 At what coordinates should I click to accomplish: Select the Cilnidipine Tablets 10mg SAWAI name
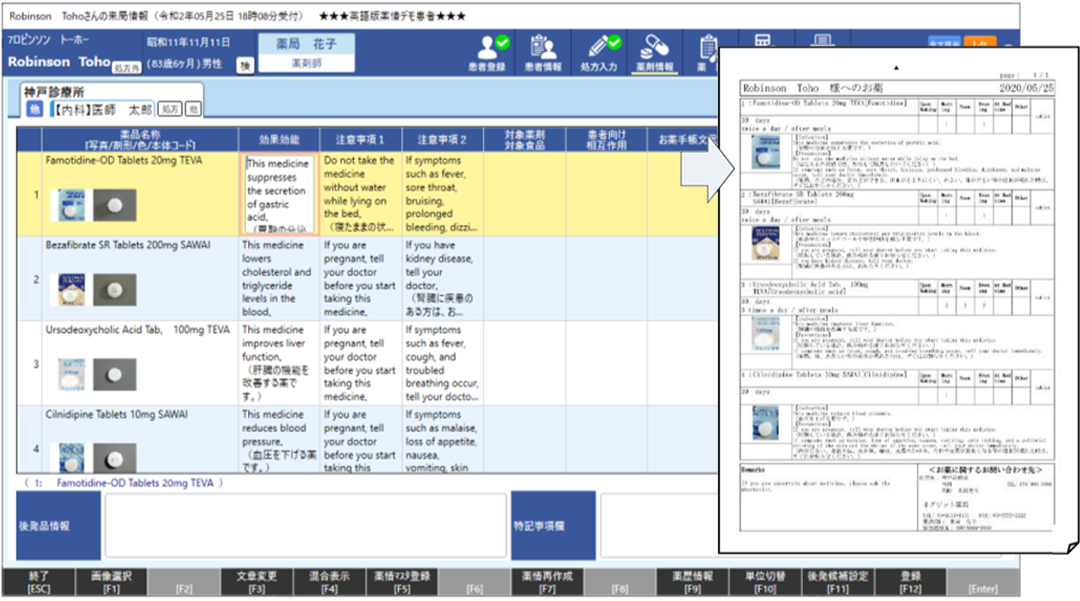(116, 414)
